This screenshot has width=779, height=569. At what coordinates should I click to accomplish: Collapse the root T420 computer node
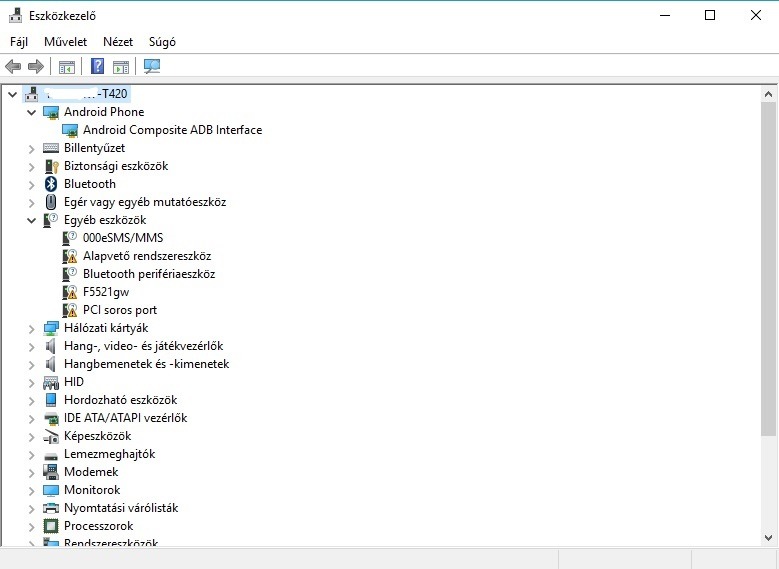pos(12,94)
